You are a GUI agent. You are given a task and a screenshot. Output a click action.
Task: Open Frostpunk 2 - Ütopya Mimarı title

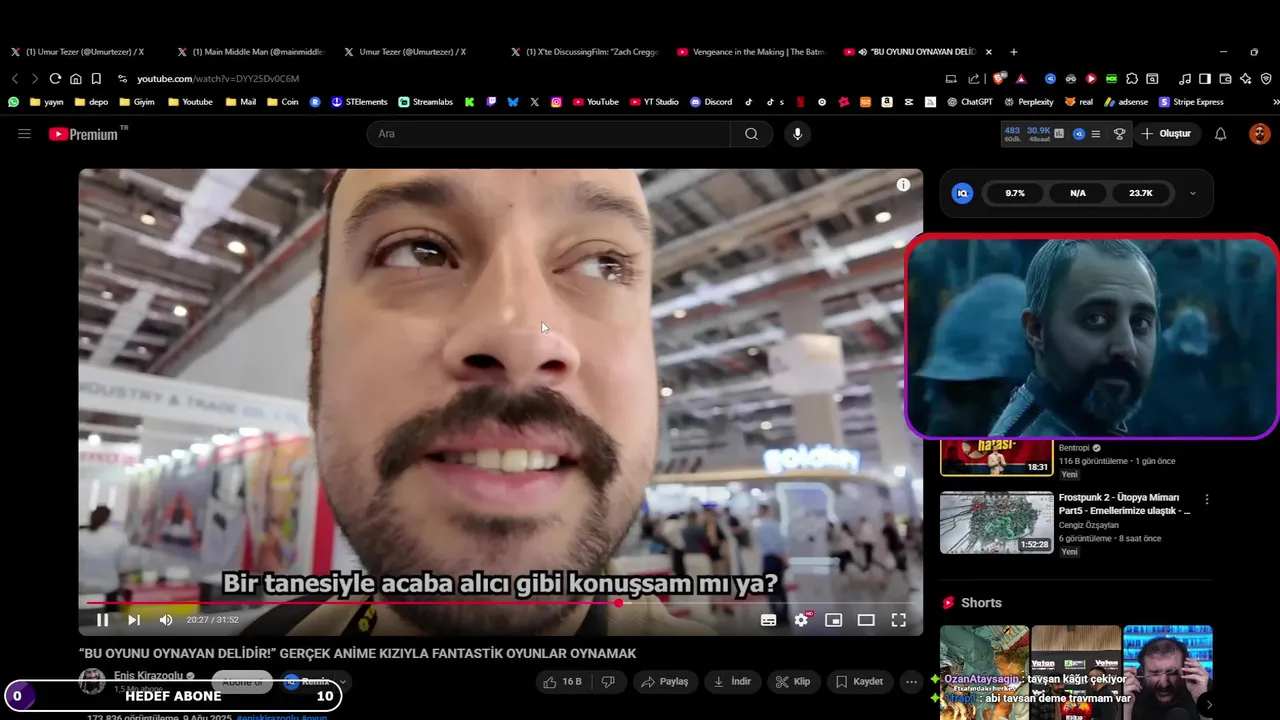[1124, 504]
